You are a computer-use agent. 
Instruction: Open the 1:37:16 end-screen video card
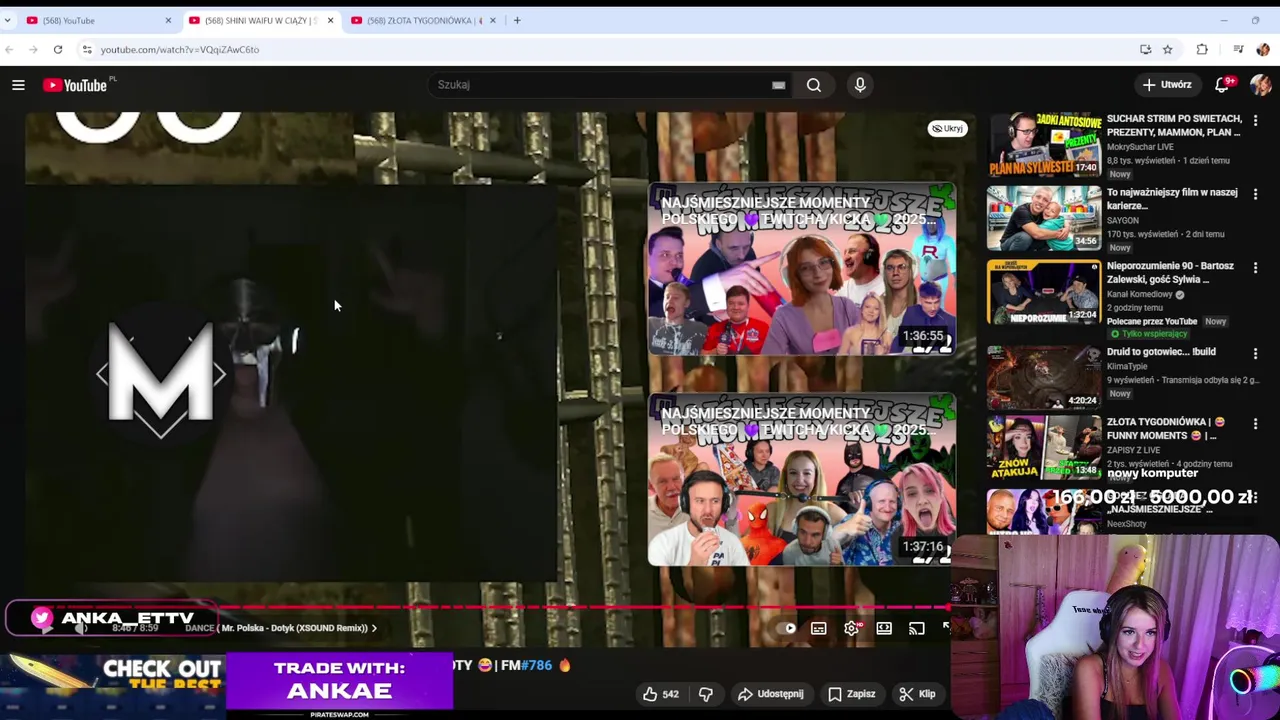[802, 480]
